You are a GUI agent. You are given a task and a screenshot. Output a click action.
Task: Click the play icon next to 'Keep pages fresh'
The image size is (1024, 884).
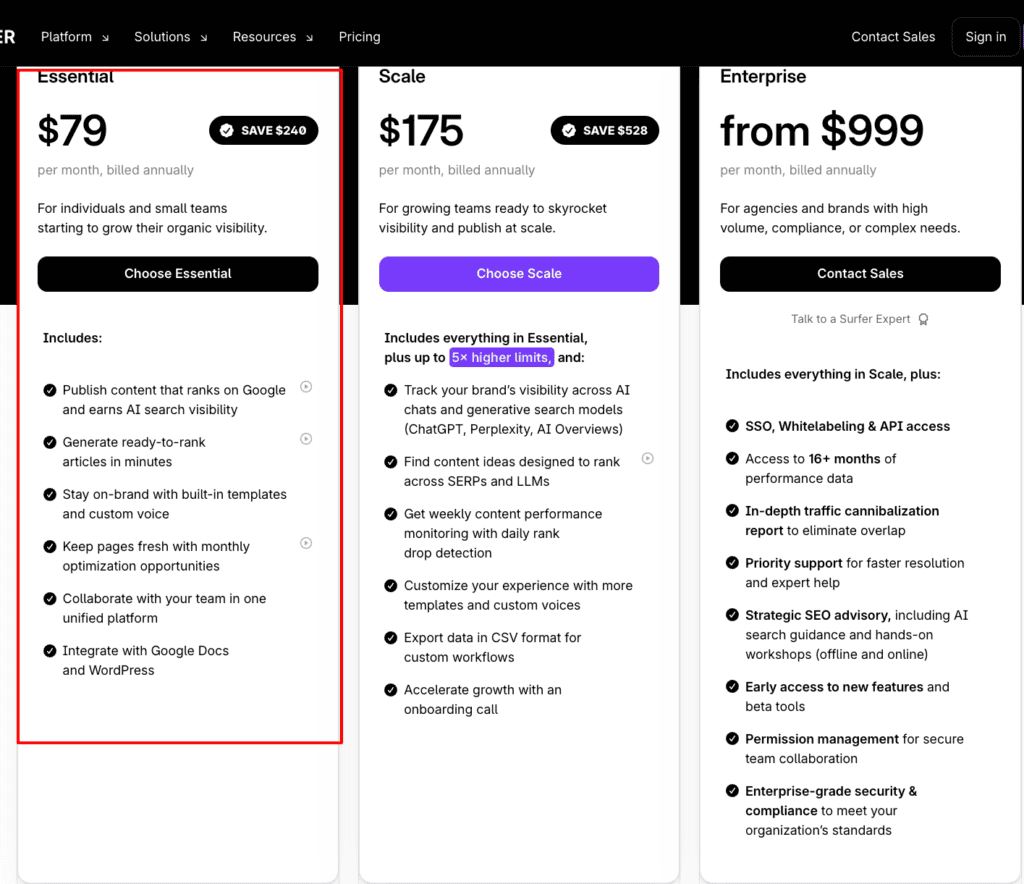point(306,541)
